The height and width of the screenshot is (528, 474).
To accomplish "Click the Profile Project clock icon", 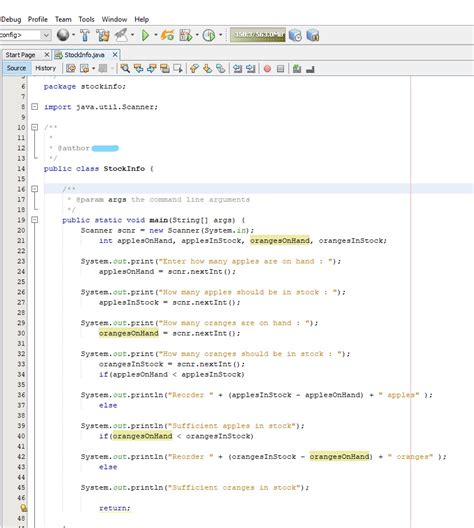I will (209, 35).
